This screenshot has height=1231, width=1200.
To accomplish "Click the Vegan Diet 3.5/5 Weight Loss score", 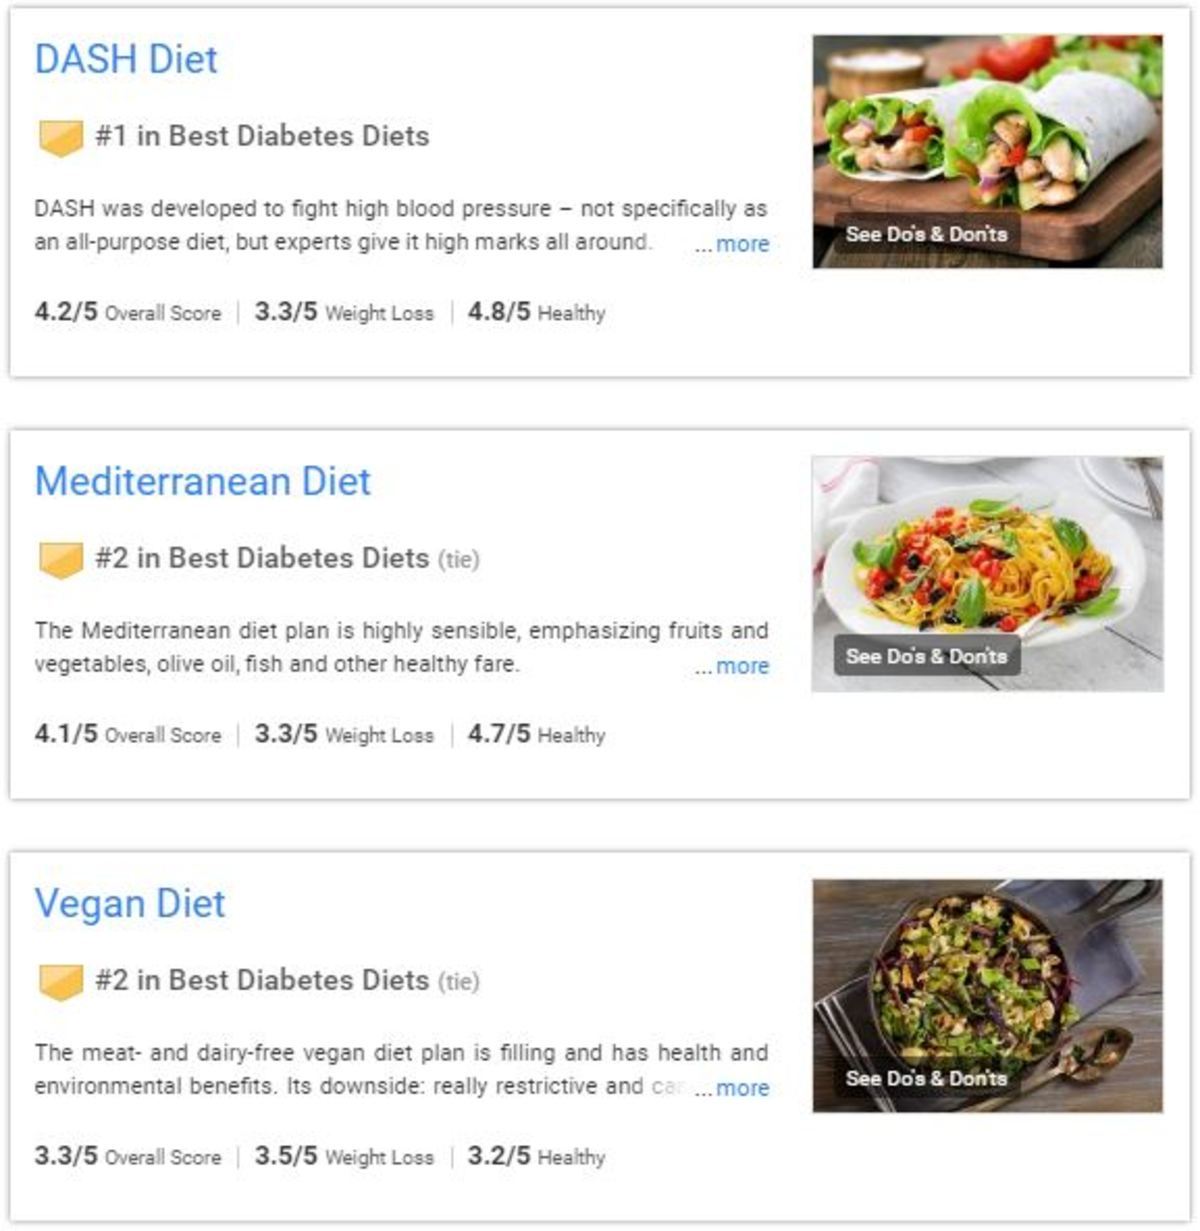I will point(344,1156).
